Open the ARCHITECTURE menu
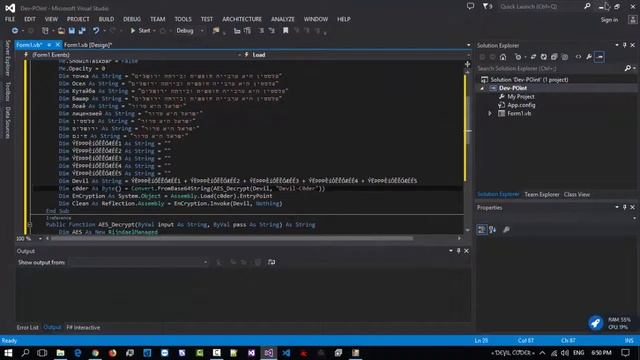The width and height of the screenshot is (640, 360). (242, 19)
